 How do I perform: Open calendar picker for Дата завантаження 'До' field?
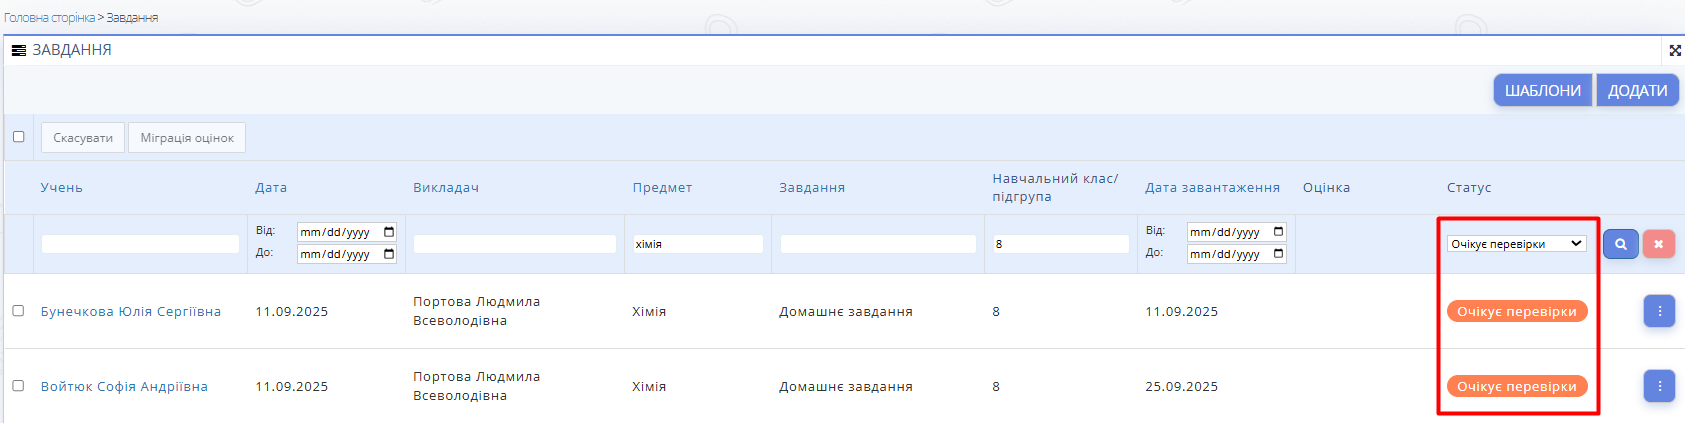click(x=1278, y=254)
